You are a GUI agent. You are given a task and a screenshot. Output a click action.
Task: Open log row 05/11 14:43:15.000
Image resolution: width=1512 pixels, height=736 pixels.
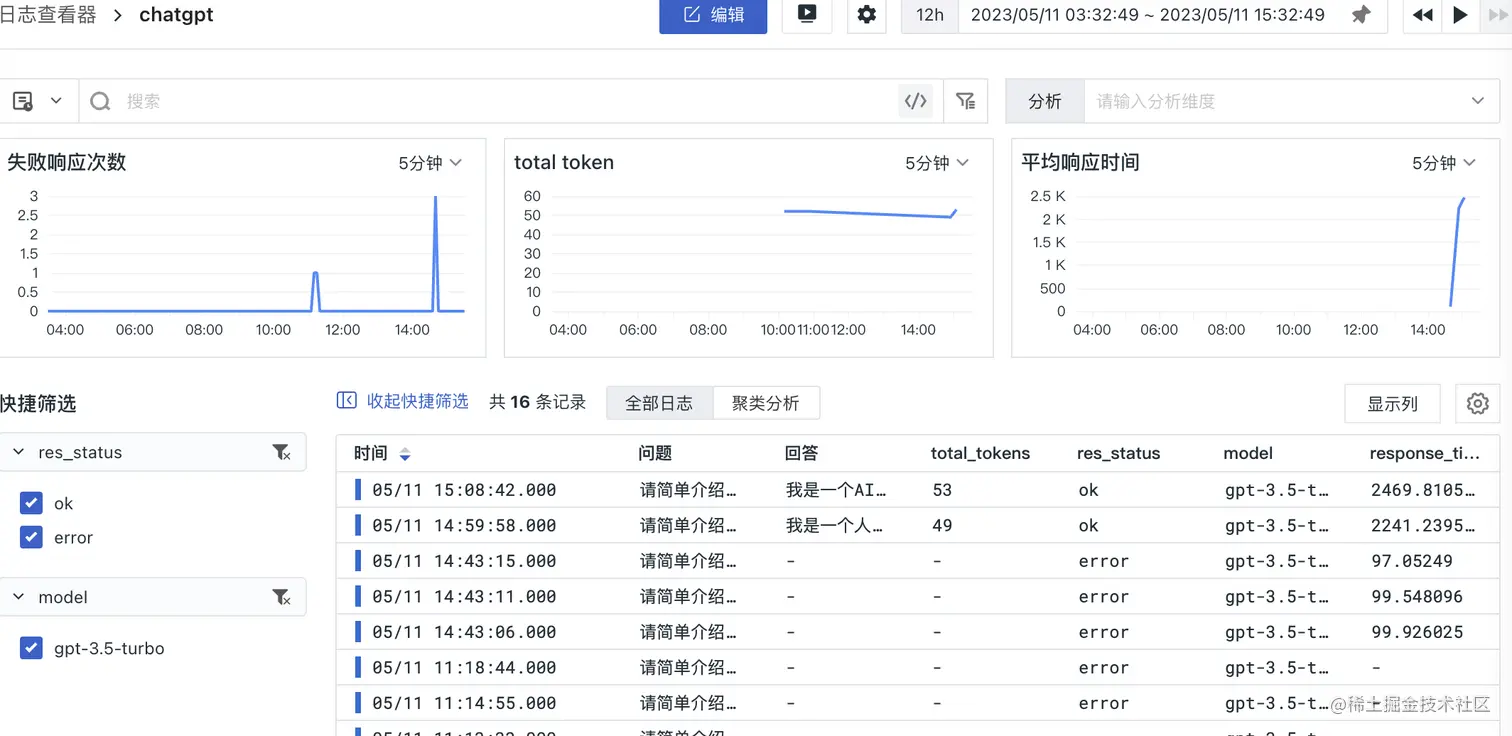click(x=918, y=561)
